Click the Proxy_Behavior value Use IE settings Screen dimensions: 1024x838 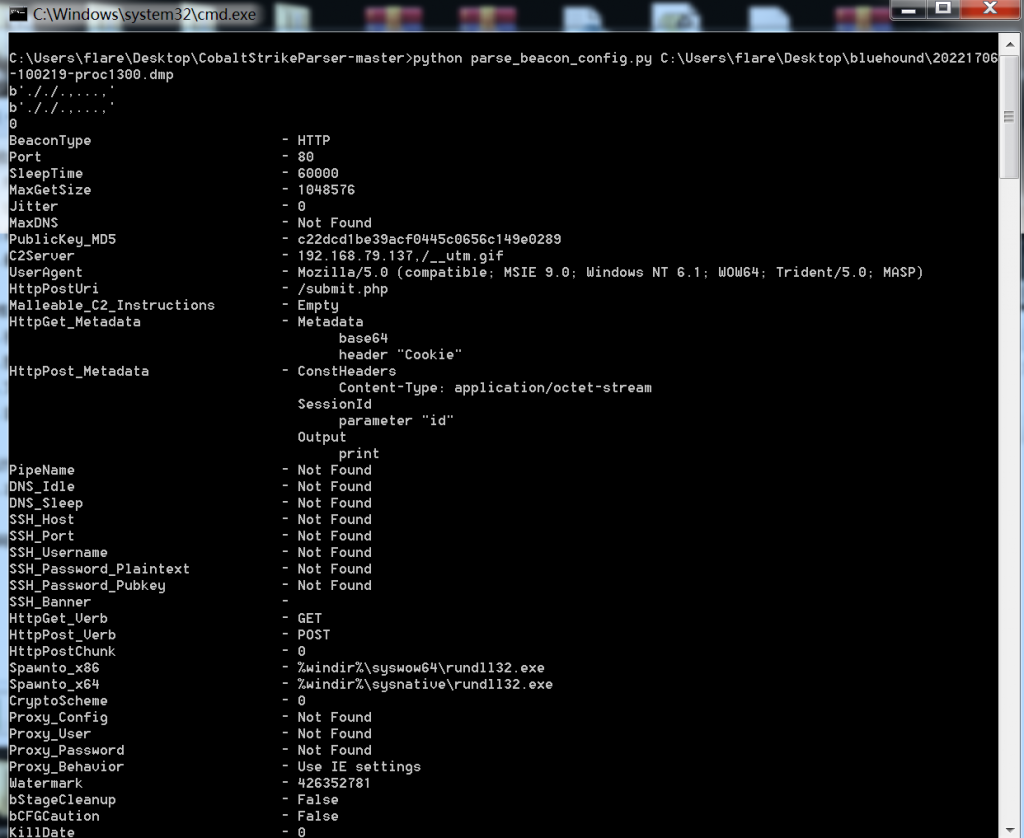359,767
